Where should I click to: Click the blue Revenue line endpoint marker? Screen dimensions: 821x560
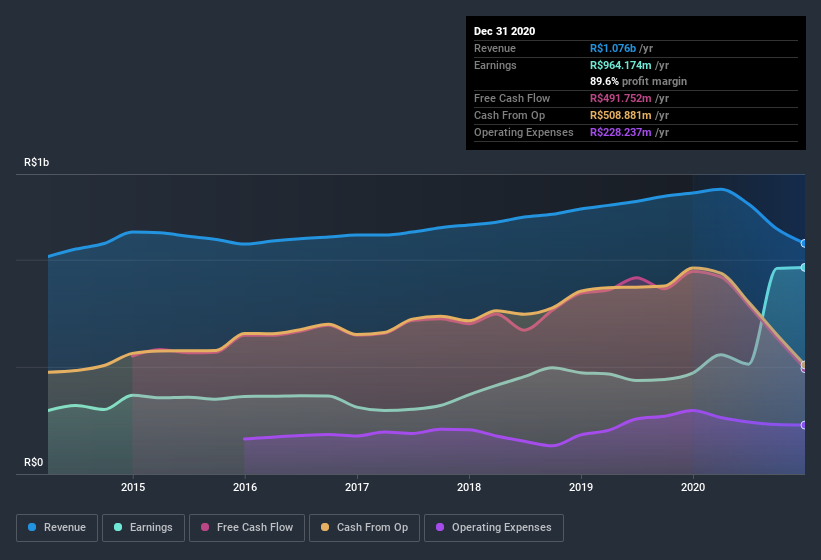pos(804,243)
